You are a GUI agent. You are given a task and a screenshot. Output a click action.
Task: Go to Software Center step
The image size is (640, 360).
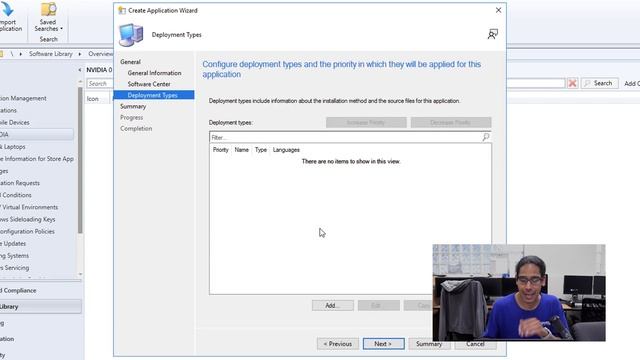click(149, 84)
